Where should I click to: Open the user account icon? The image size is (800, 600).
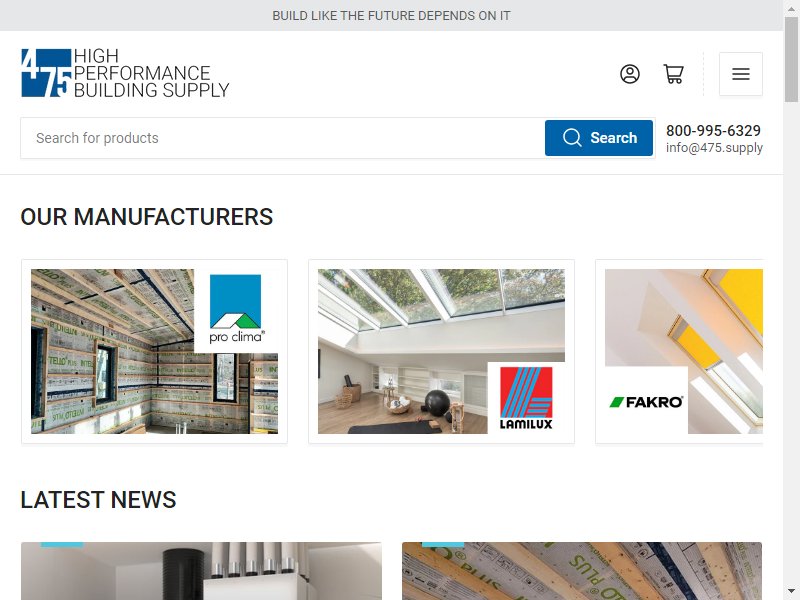coord(630,74)
